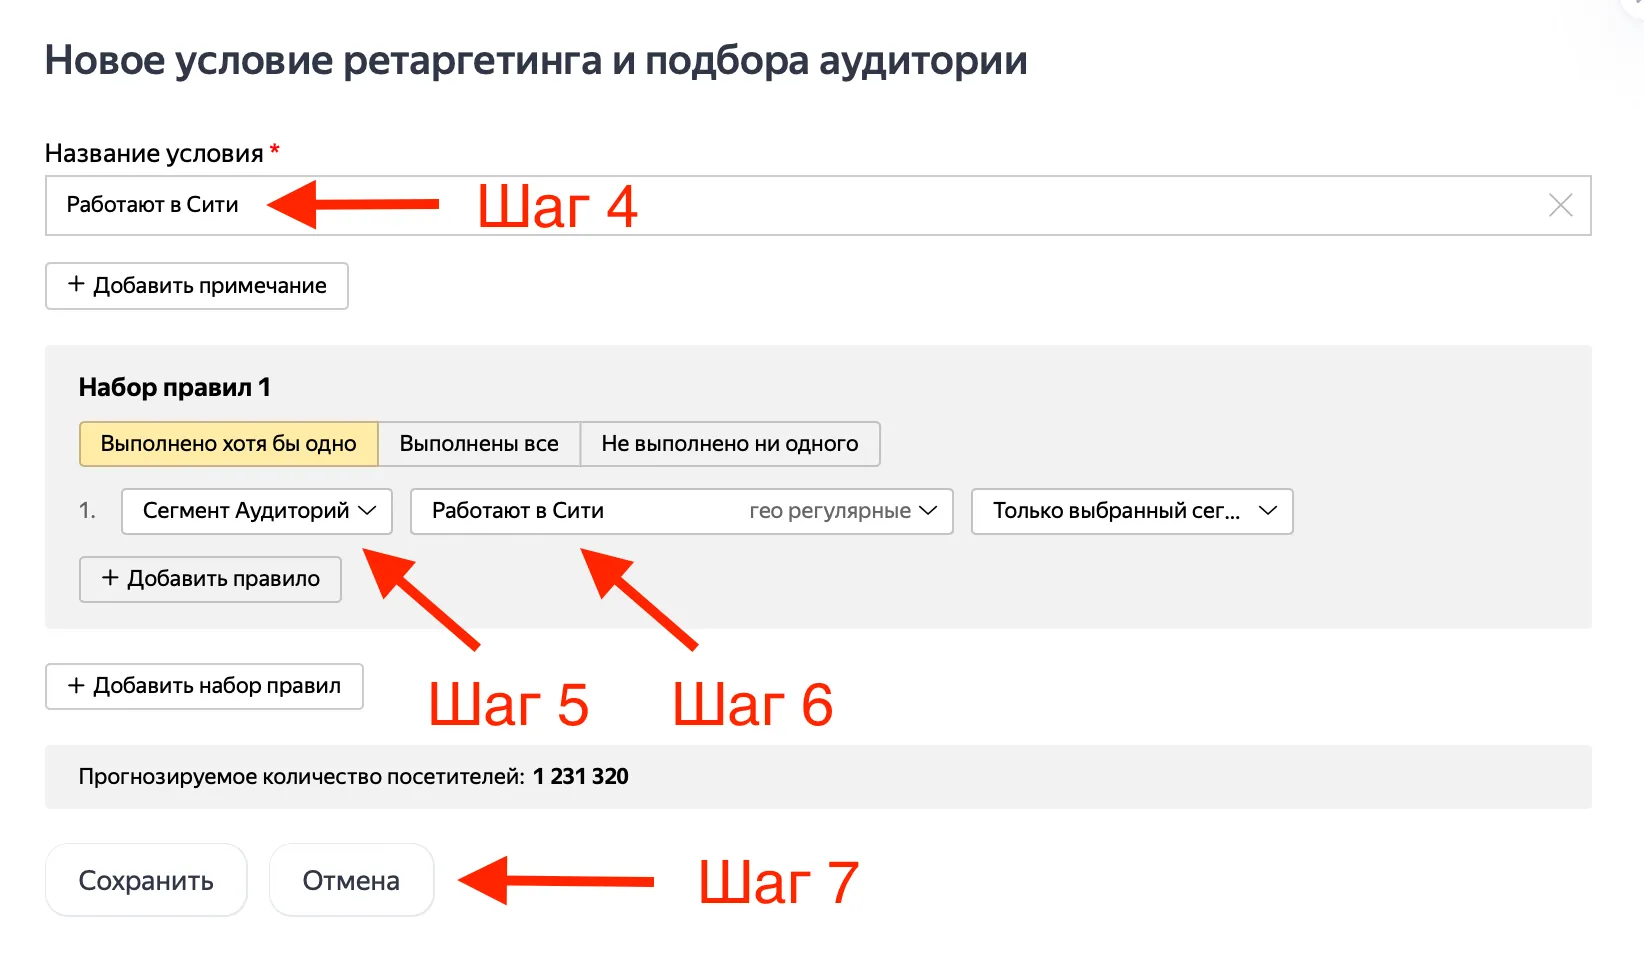
Task: Click the гео регулярные label
Action: coord(829,511)
